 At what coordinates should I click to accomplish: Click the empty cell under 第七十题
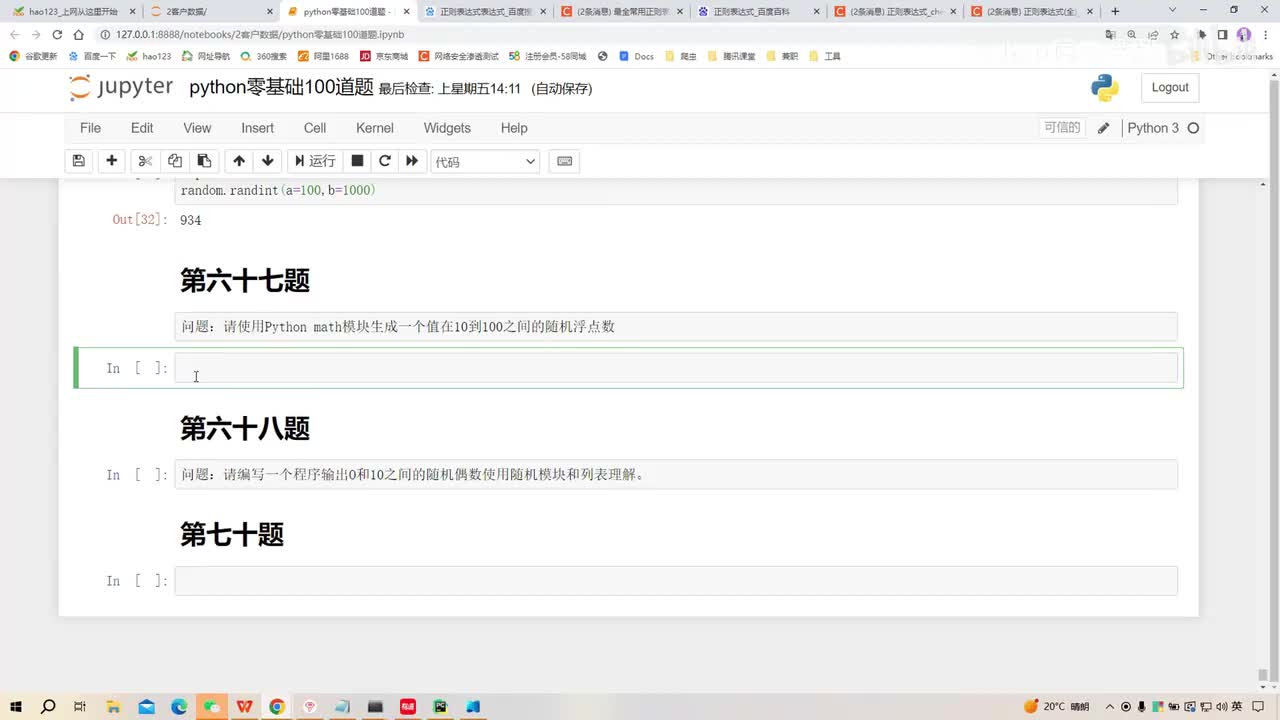(676, 581)
